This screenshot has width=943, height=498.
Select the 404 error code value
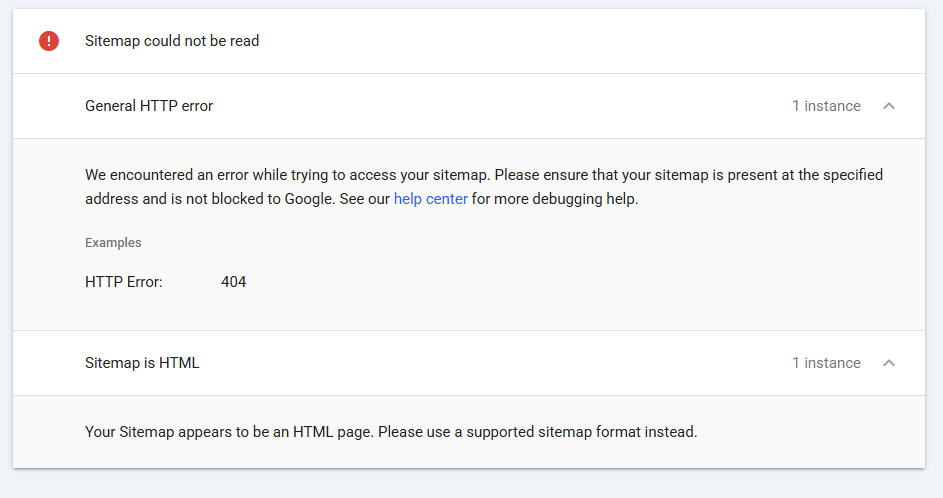click(x=233, y=282)
